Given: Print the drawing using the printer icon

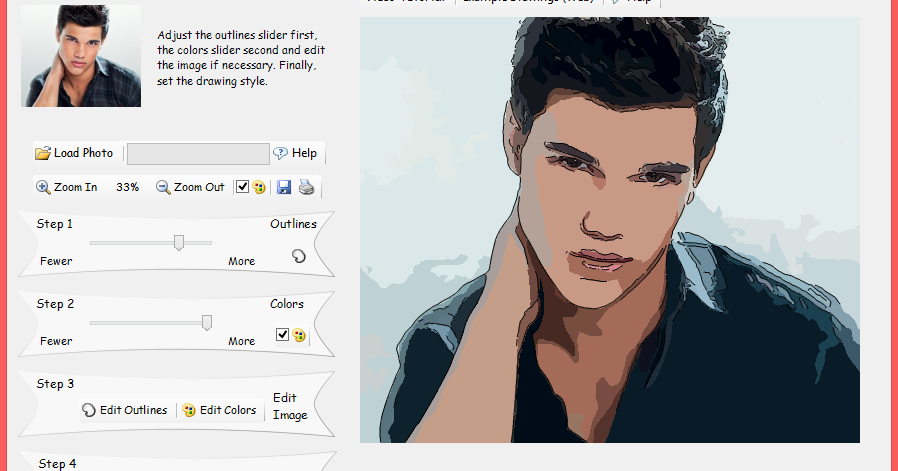Looking at the screenshot, I should coord(306,187).
